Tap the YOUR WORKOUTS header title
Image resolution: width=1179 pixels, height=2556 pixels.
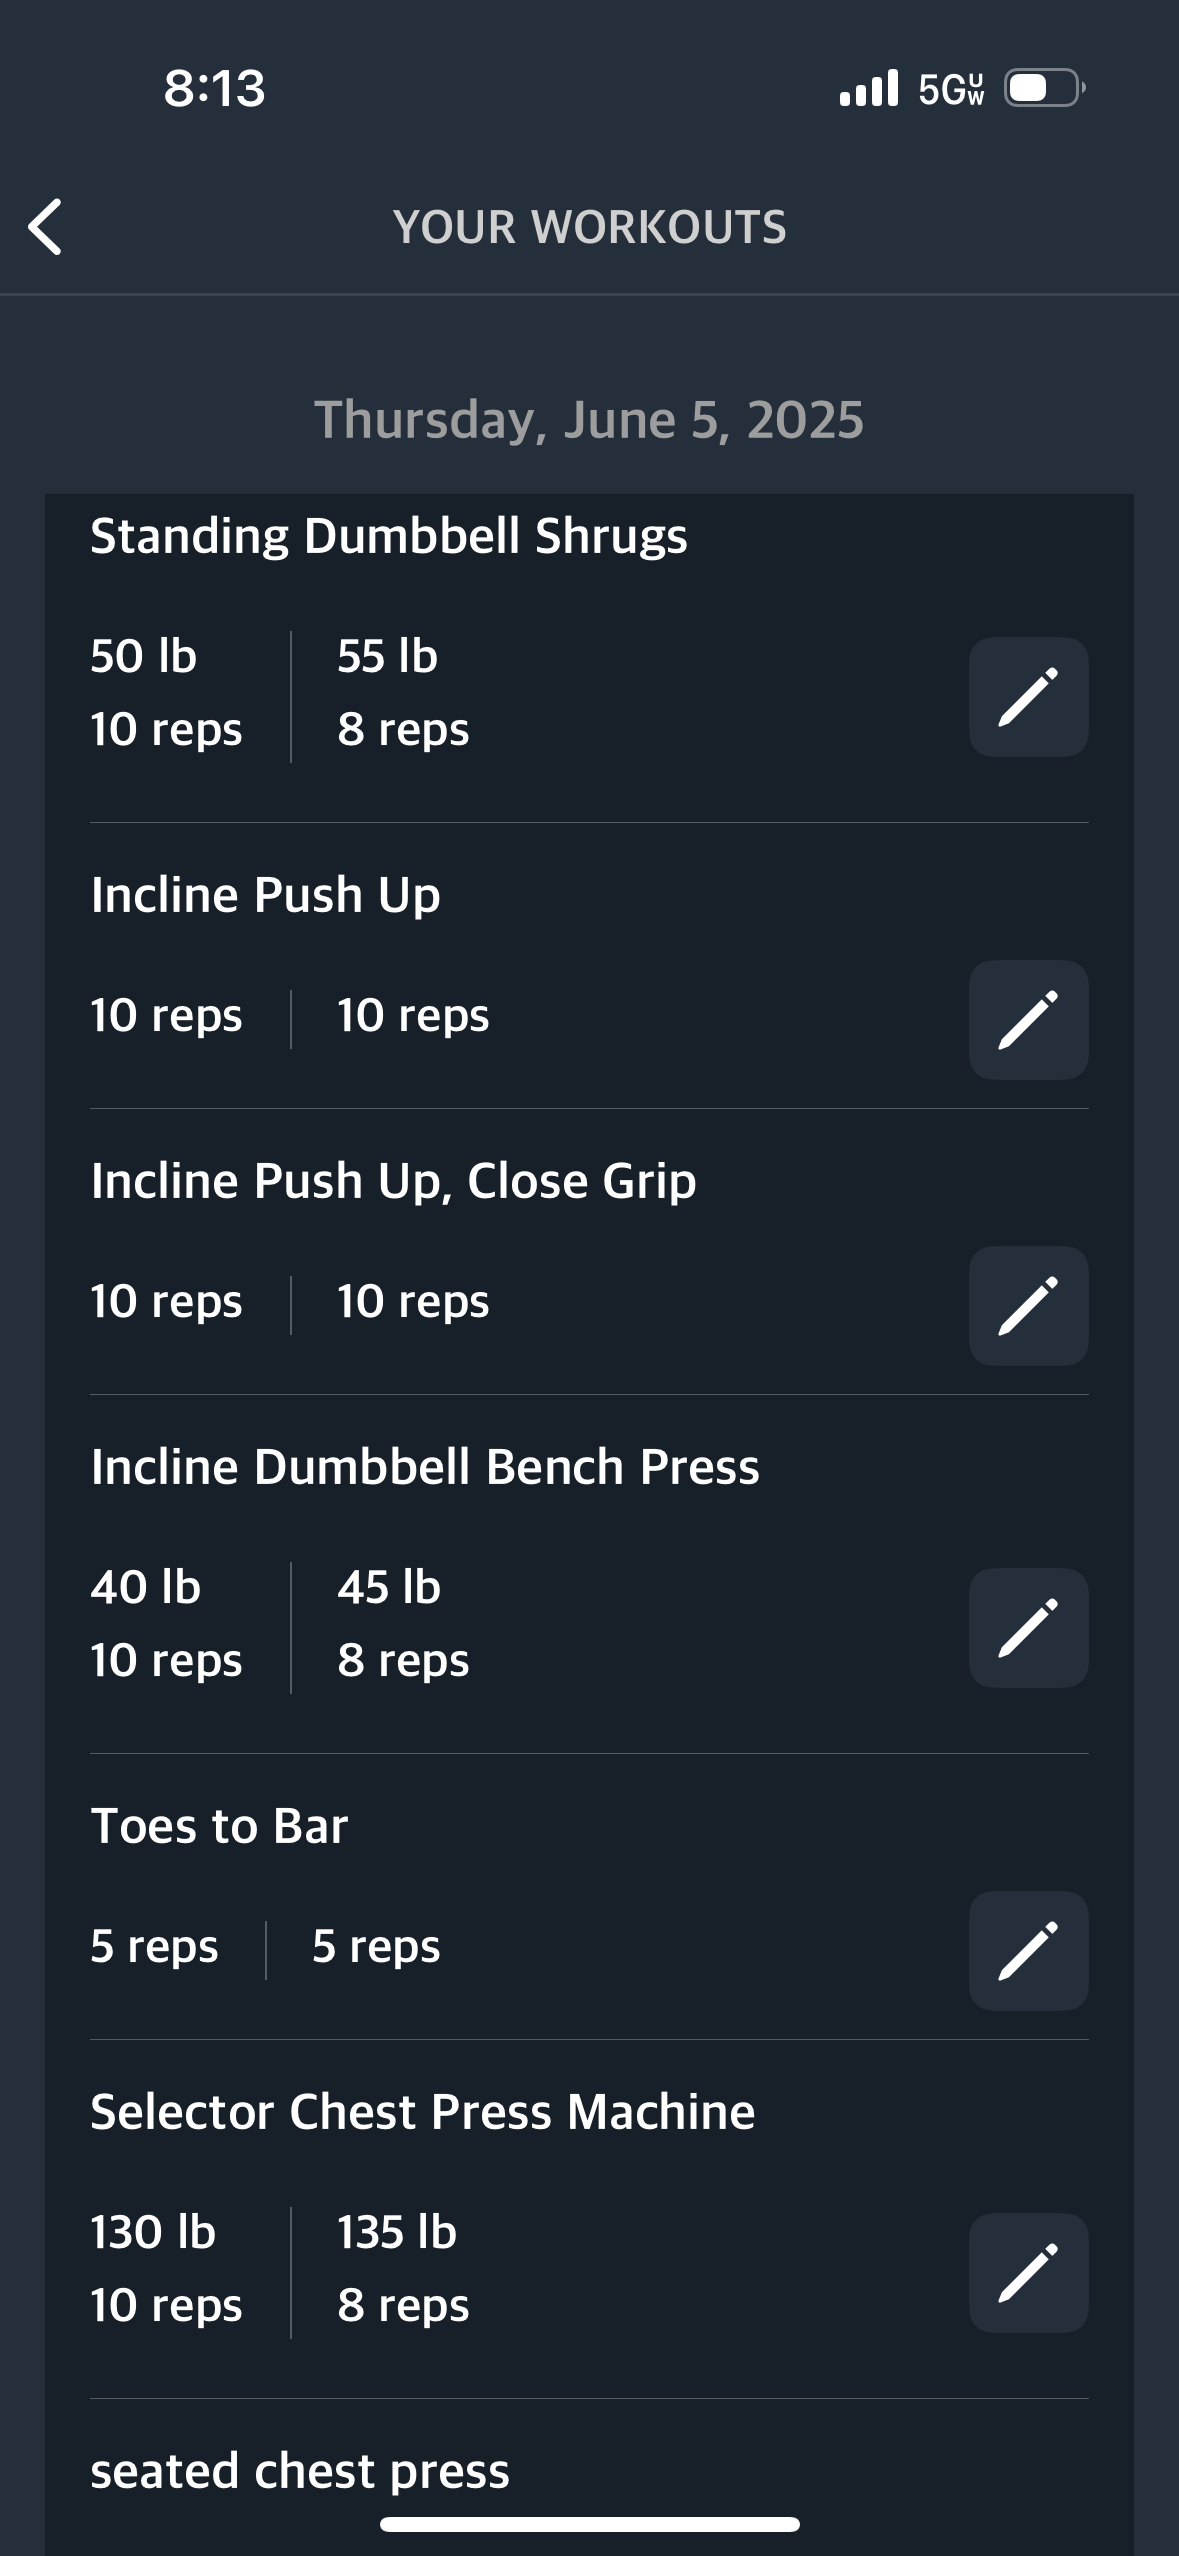pos(589,227)
